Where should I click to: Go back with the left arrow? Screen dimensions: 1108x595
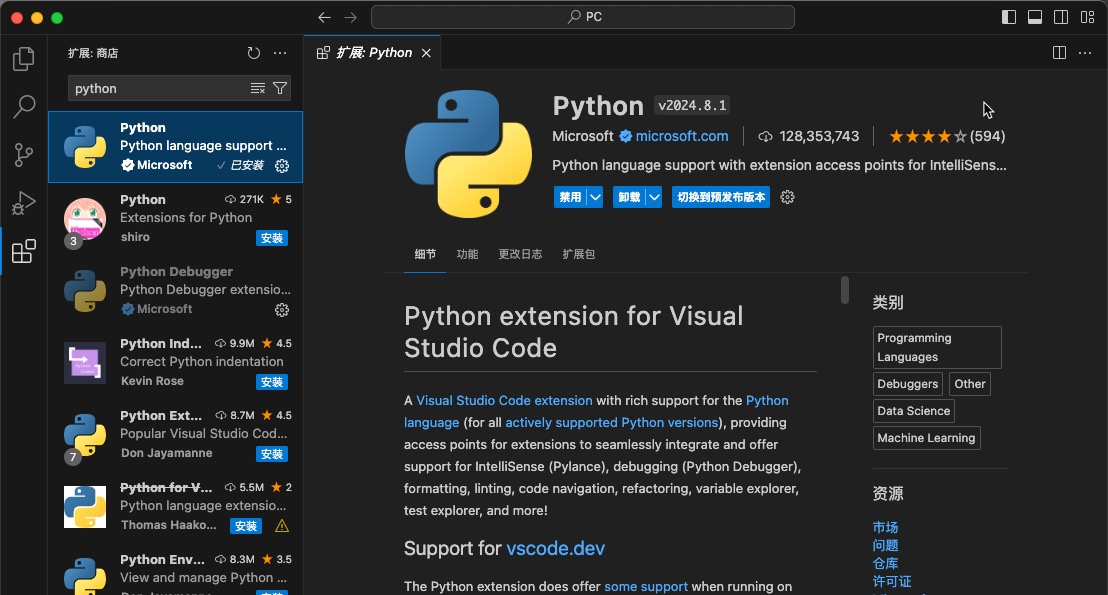[x=324, y=18]
